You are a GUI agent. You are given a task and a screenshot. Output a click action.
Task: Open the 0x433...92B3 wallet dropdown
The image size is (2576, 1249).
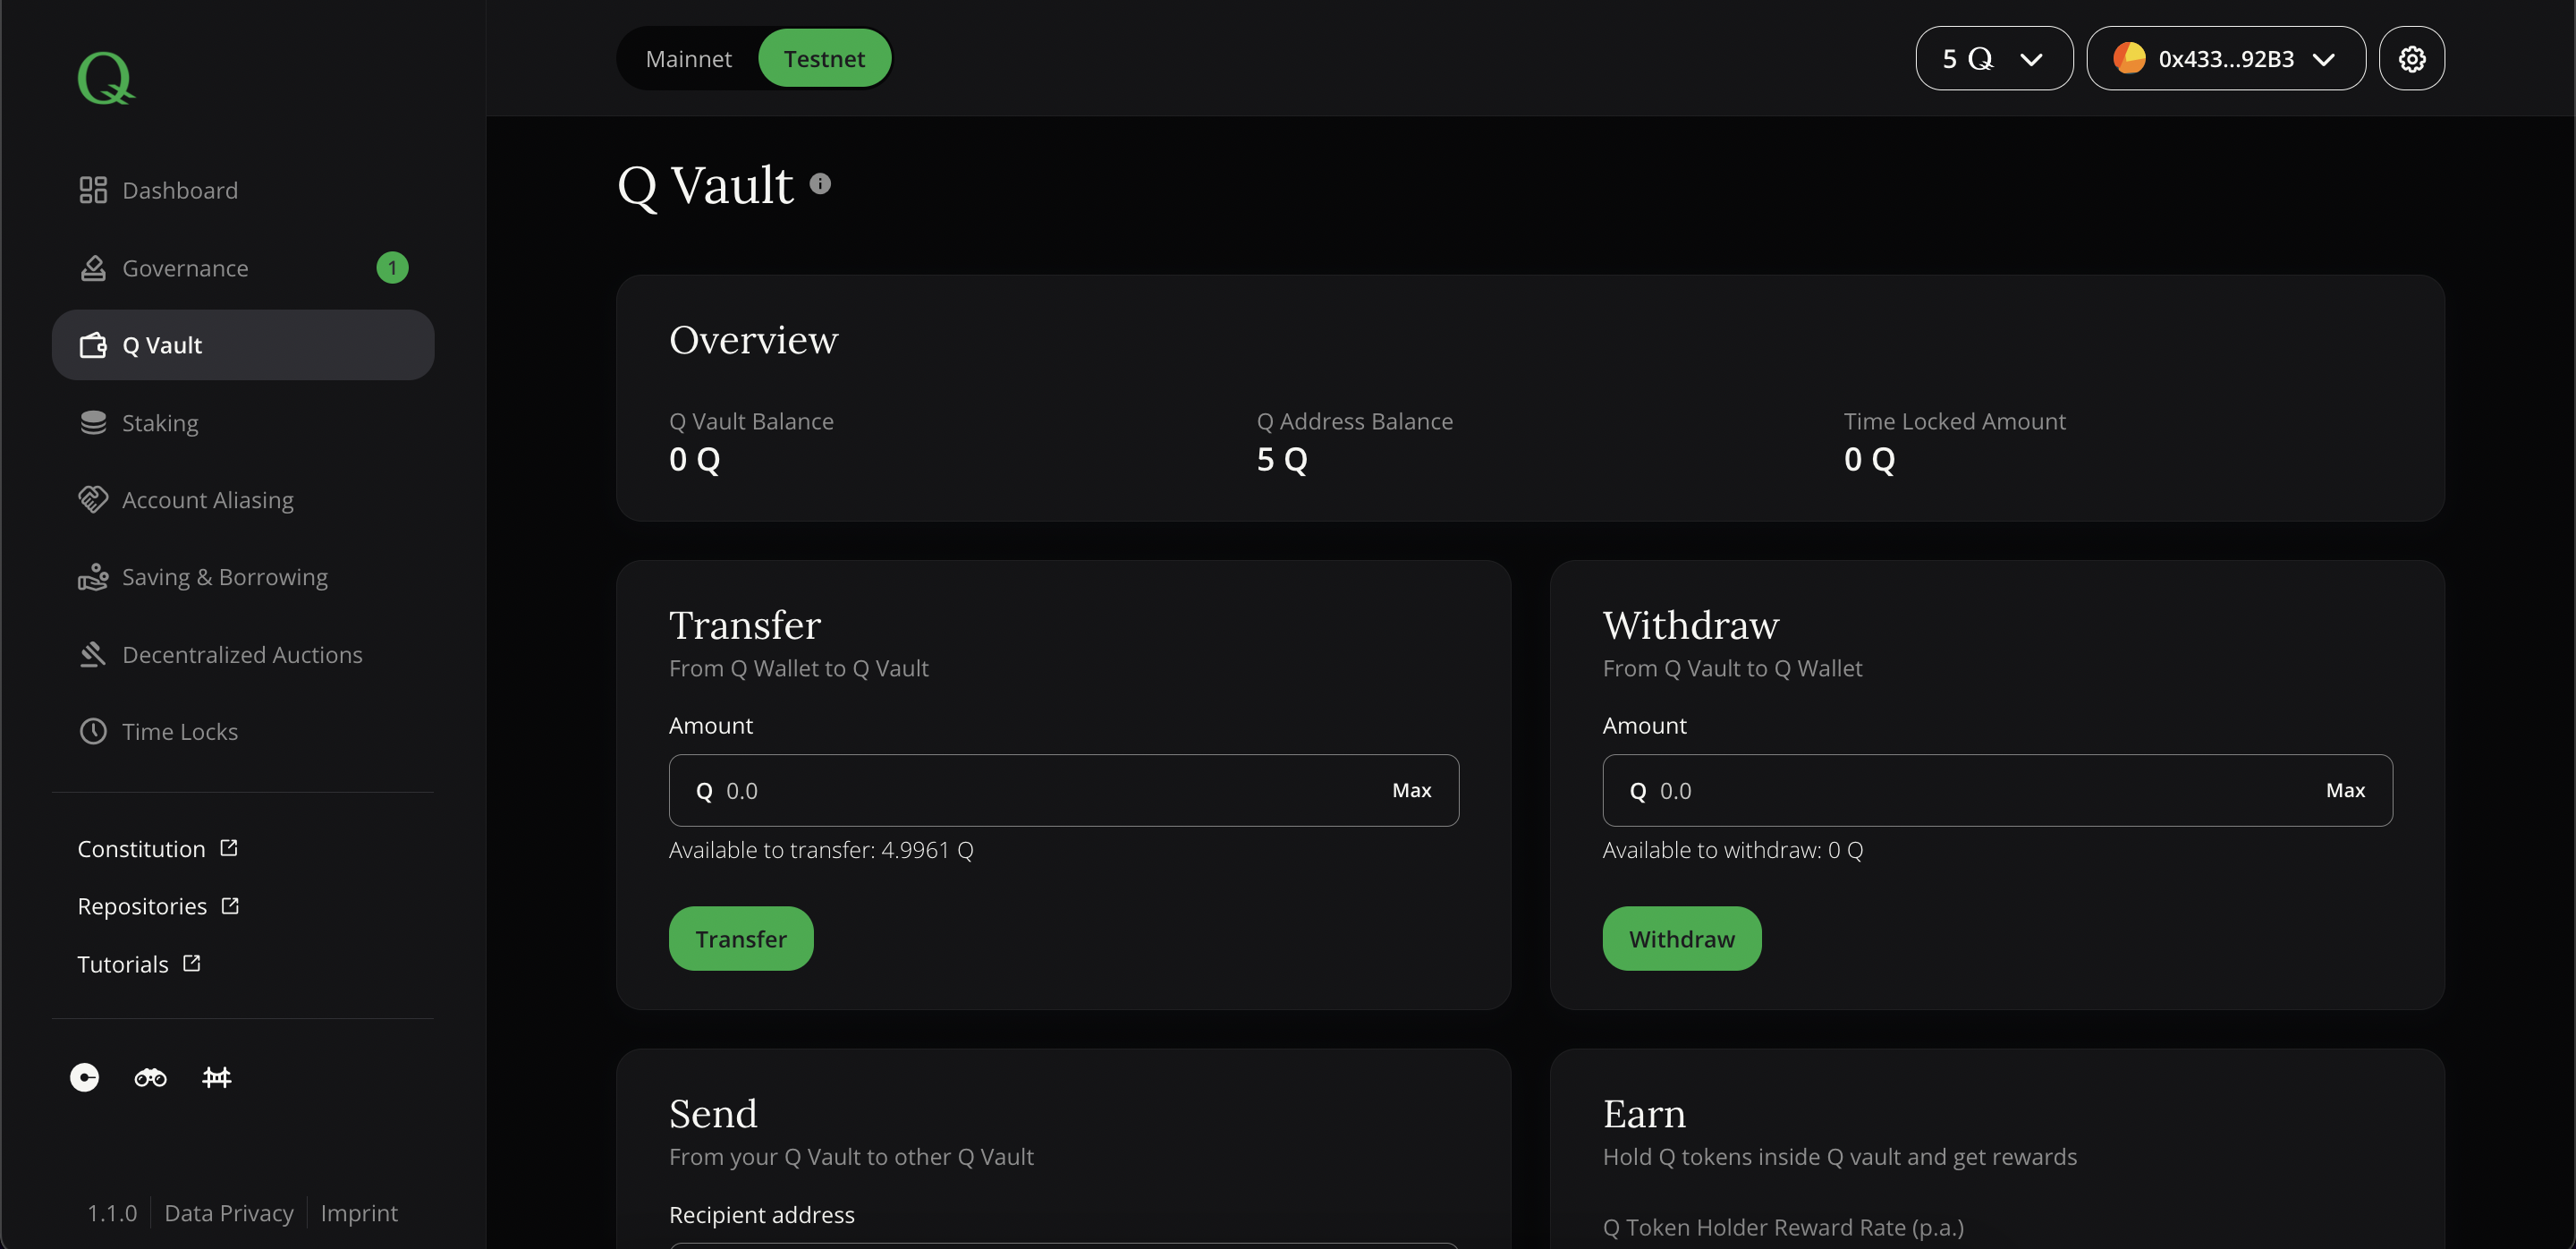coord(2225,58)
